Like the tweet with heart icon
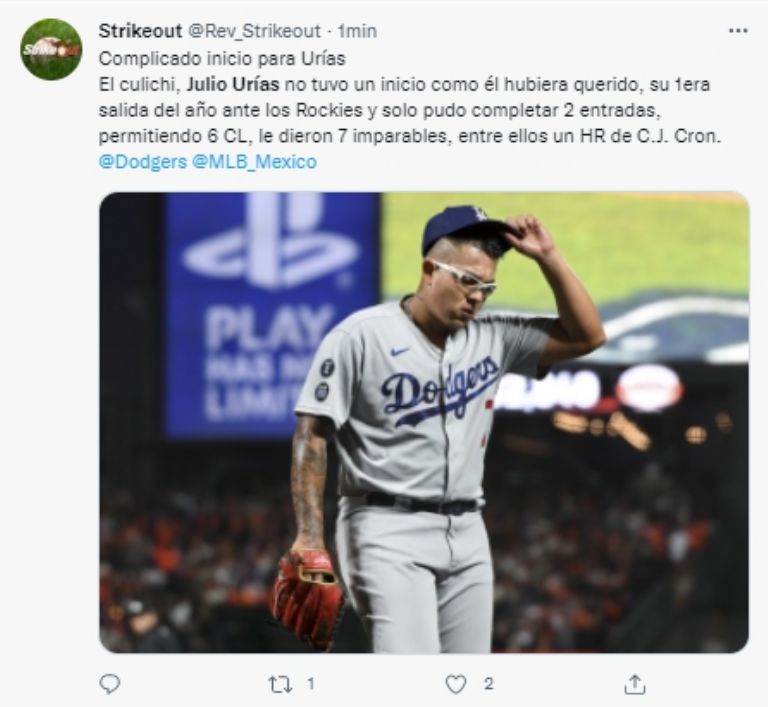This screenshot has height=707, width=768. click(456, 684)
